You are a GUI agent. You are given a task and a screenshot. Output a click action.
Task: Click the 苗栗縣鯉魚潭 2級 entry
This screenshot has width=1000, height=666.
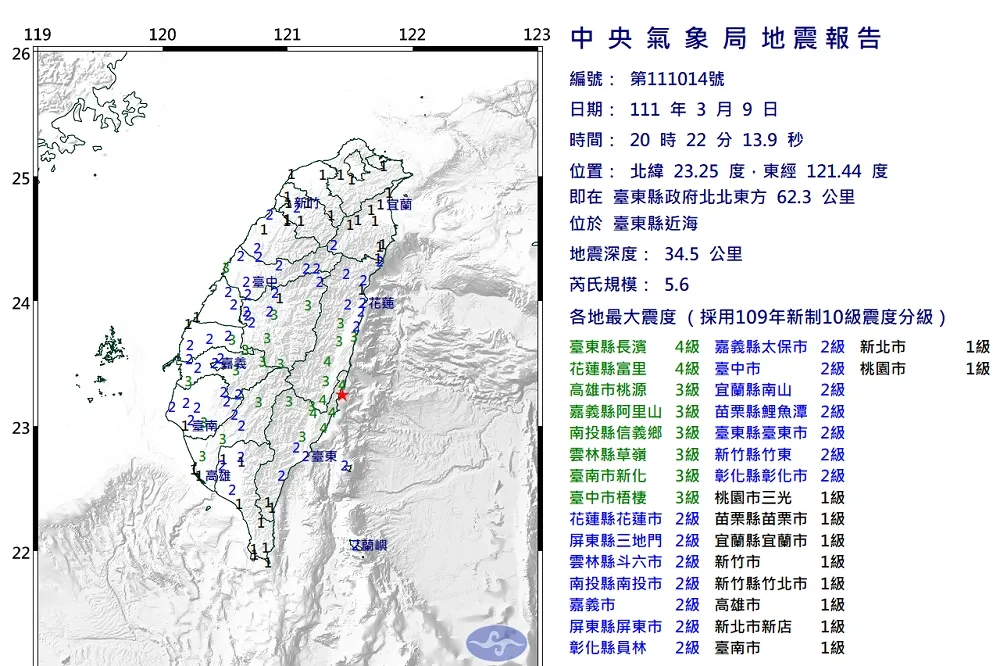(780, 411)
